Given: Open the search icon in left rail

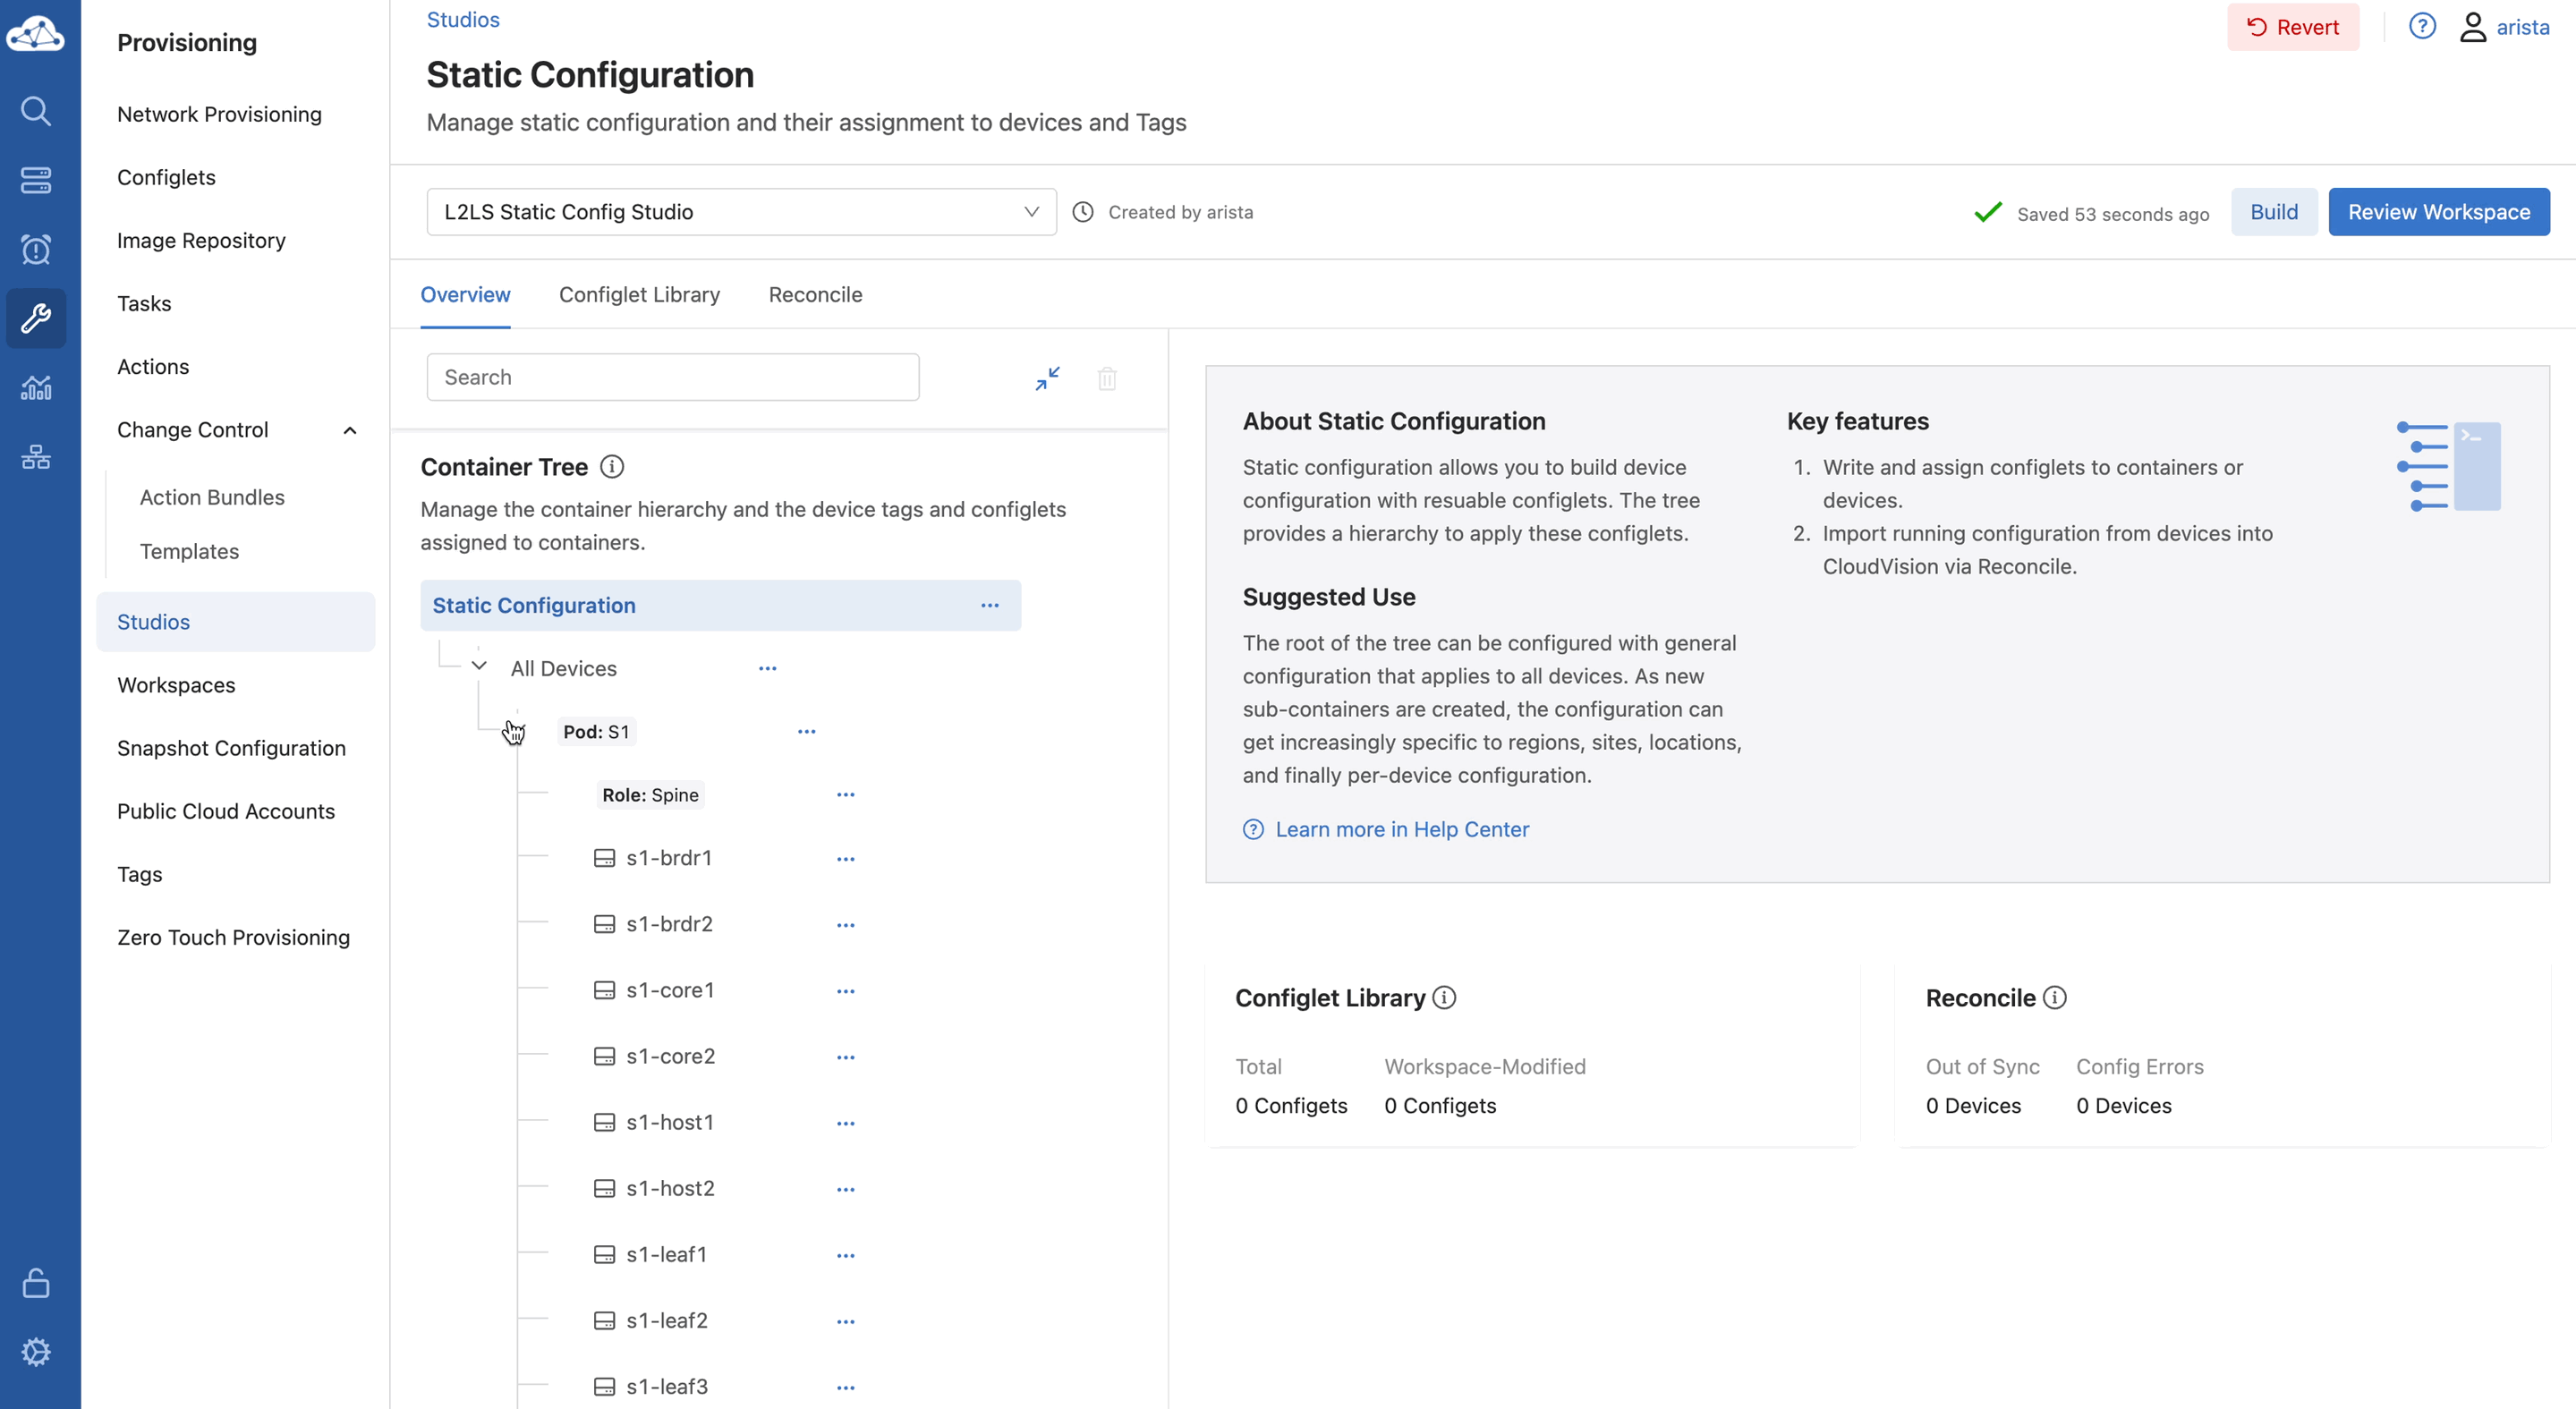Looking at the screenshot, I should (x=36, y=110).
